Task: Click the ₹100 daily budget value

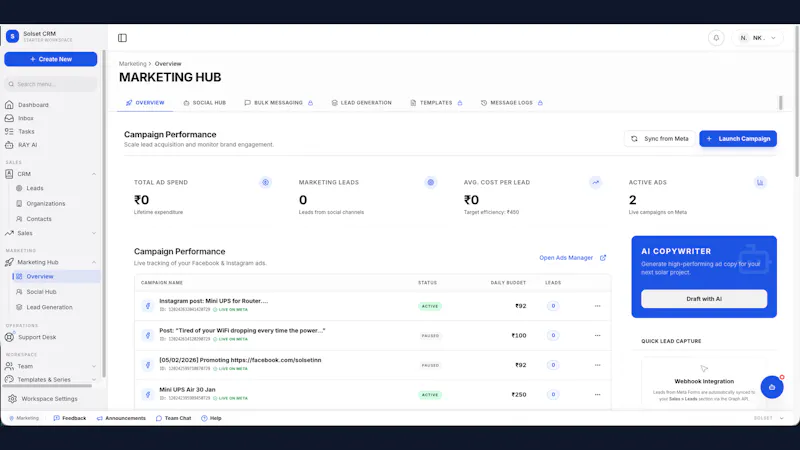Action: click(519, 336)
